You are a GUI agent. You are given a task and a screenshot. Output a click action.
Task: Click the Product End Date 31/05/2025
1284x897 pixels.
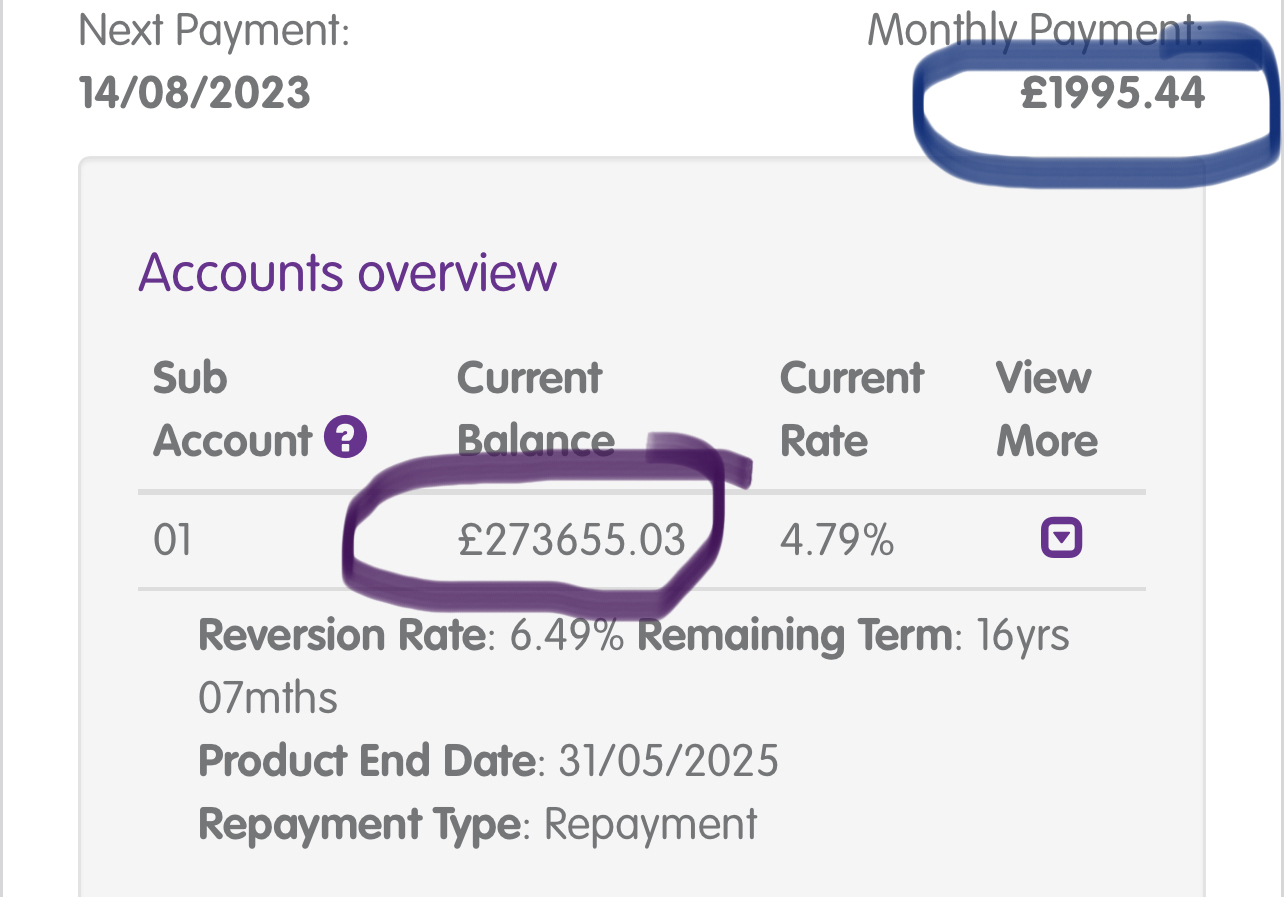[668, 761]
